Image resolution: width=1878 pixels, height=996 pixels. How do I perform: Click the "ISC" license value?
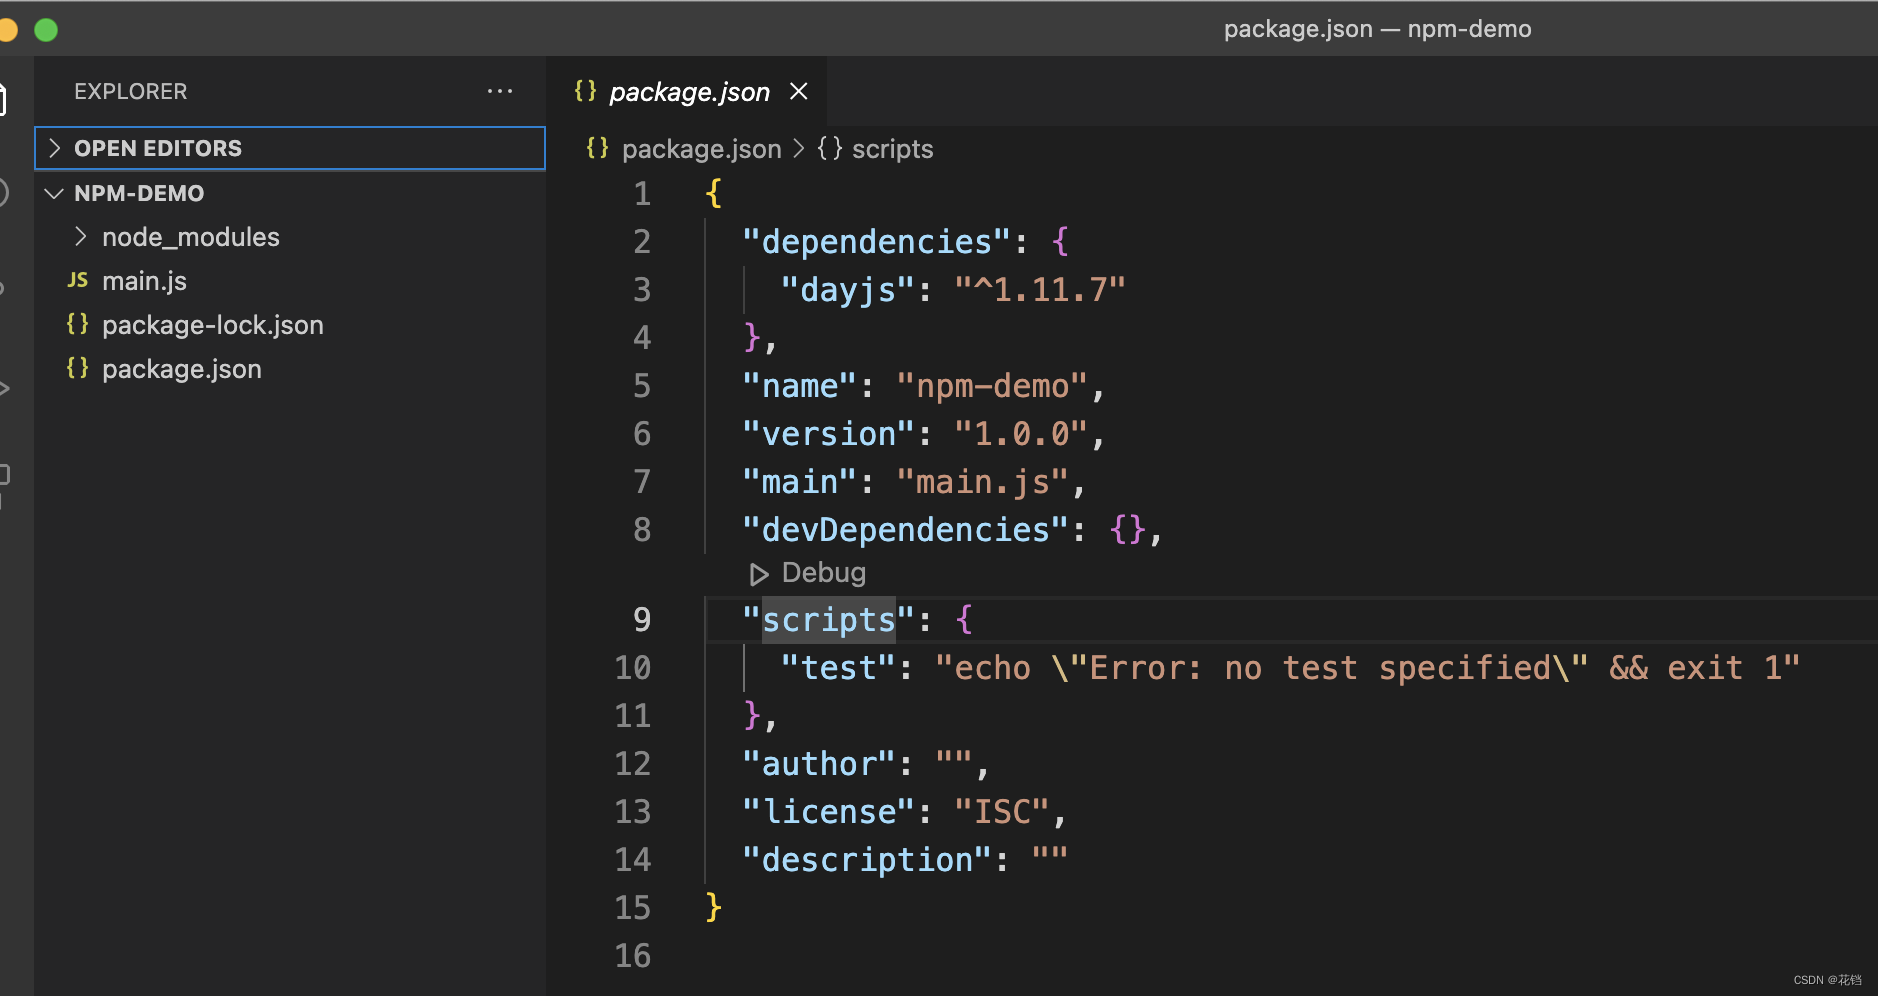[x=1002, y=812]
